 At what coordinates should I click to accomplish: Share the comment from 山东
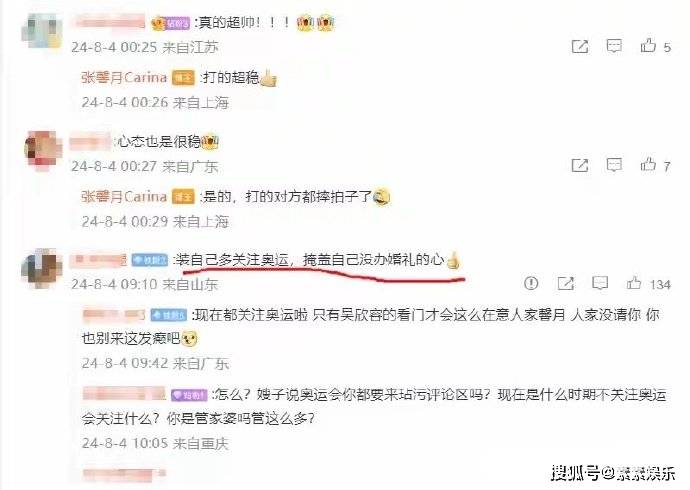(565, 283)
